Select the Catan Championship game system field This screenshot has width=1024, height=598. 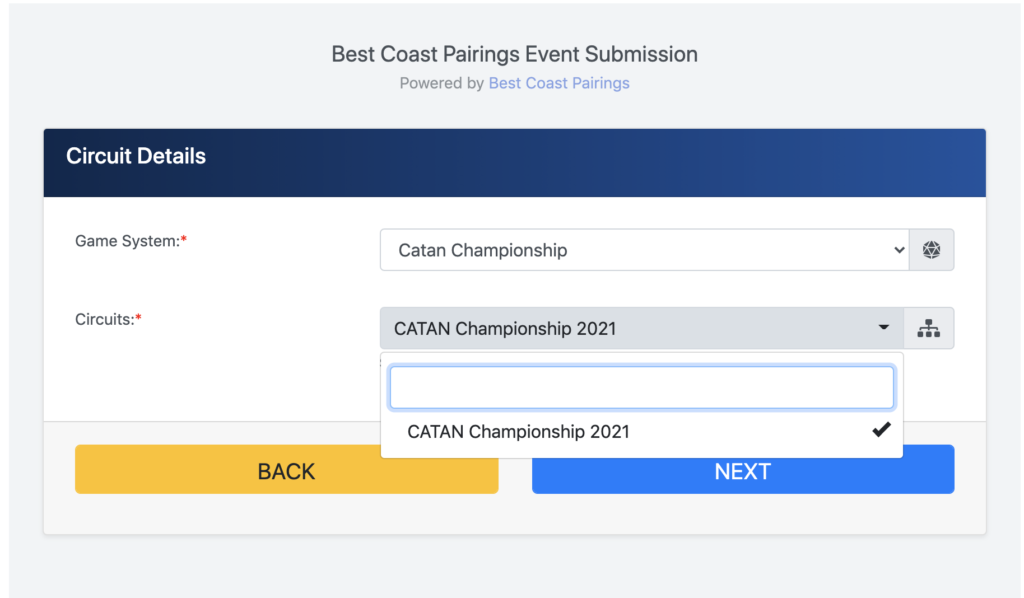tap(645, 249)
